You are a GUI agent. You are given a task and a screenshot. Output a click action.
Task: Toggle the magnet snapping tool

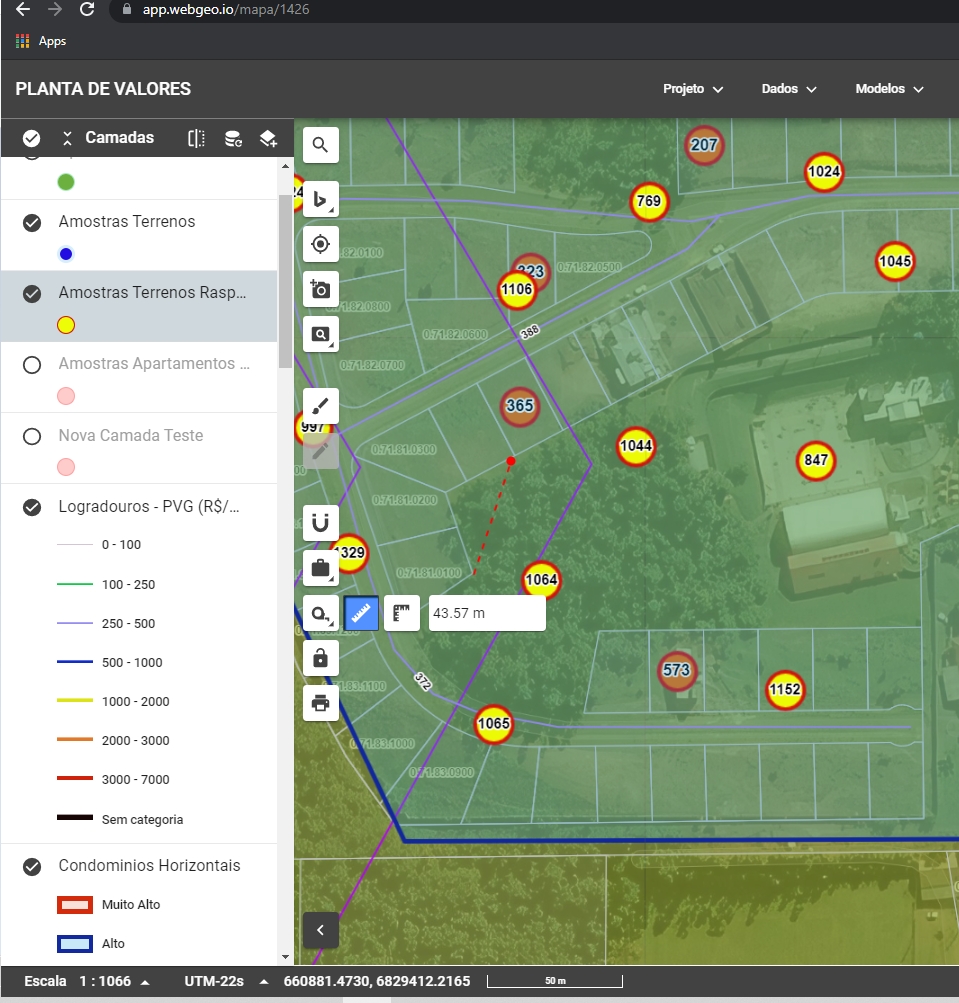click(320, 523)
